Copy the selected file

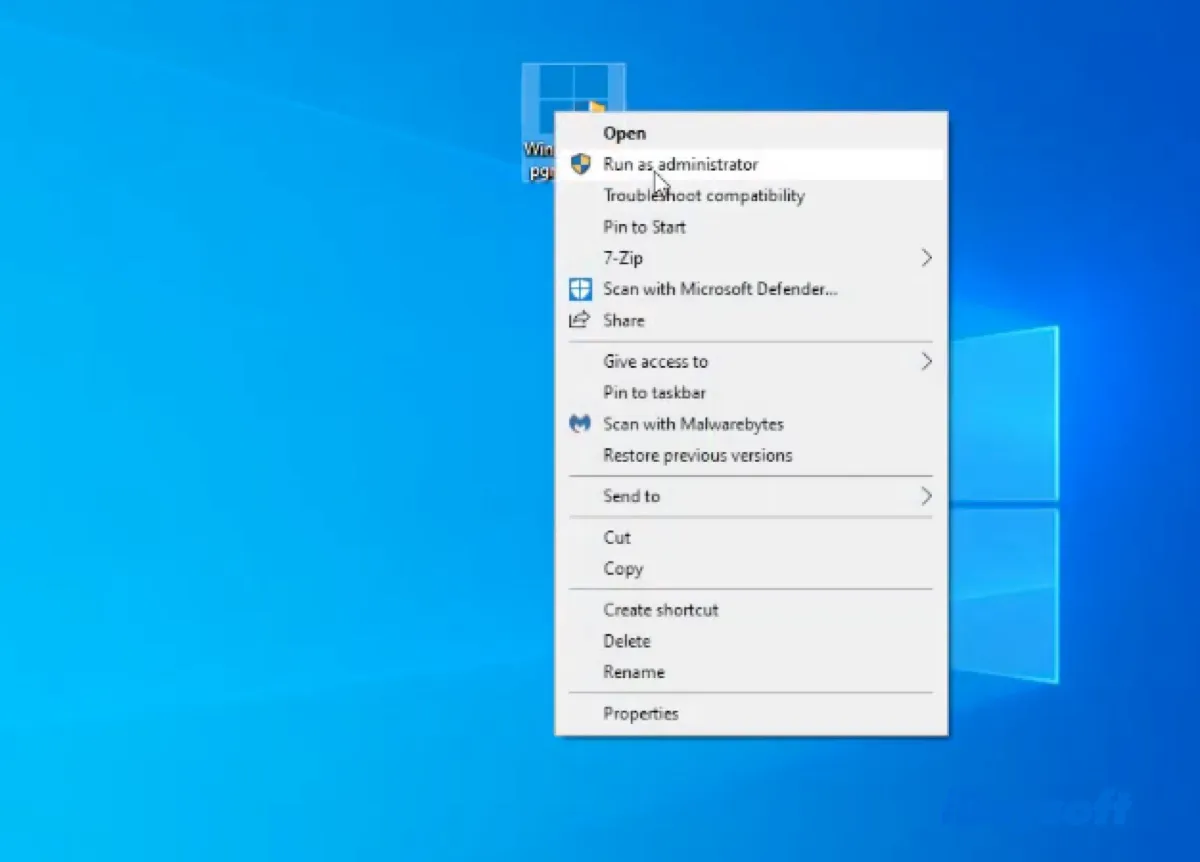[623, 568]
